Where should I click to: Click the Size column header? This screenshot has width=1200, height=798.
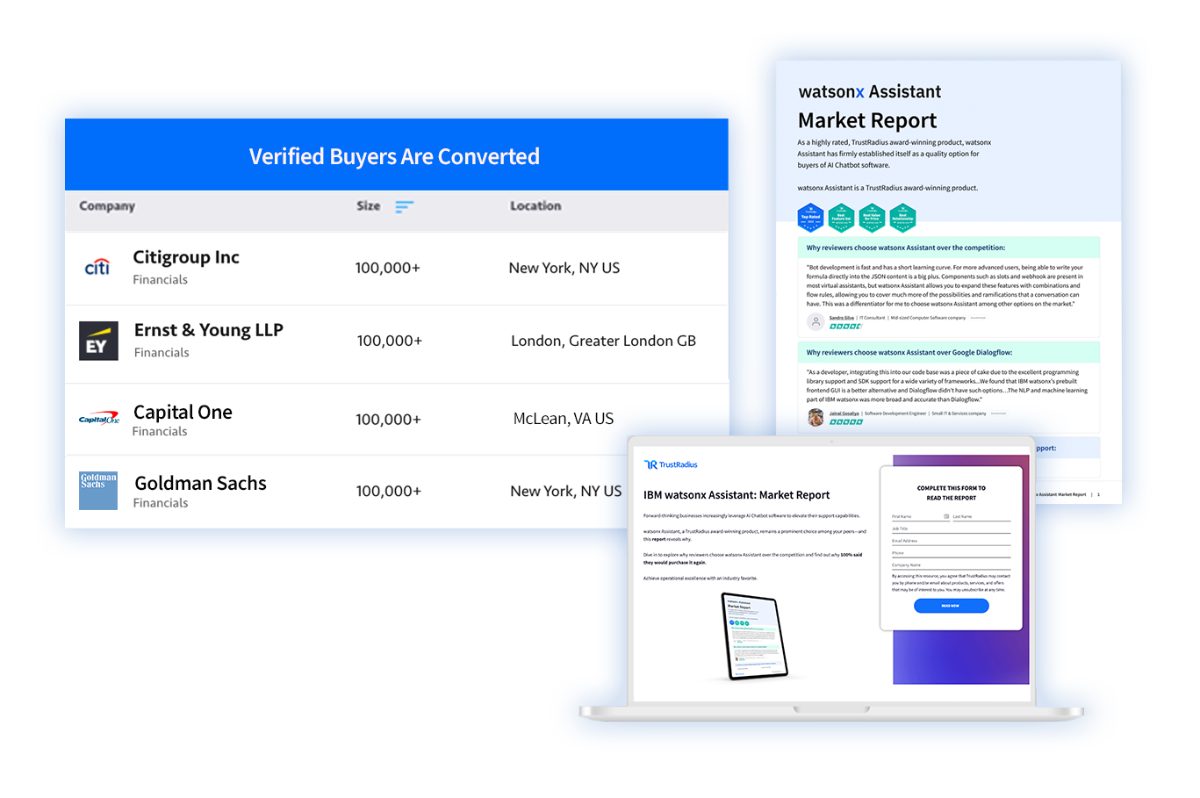(368, 206)
